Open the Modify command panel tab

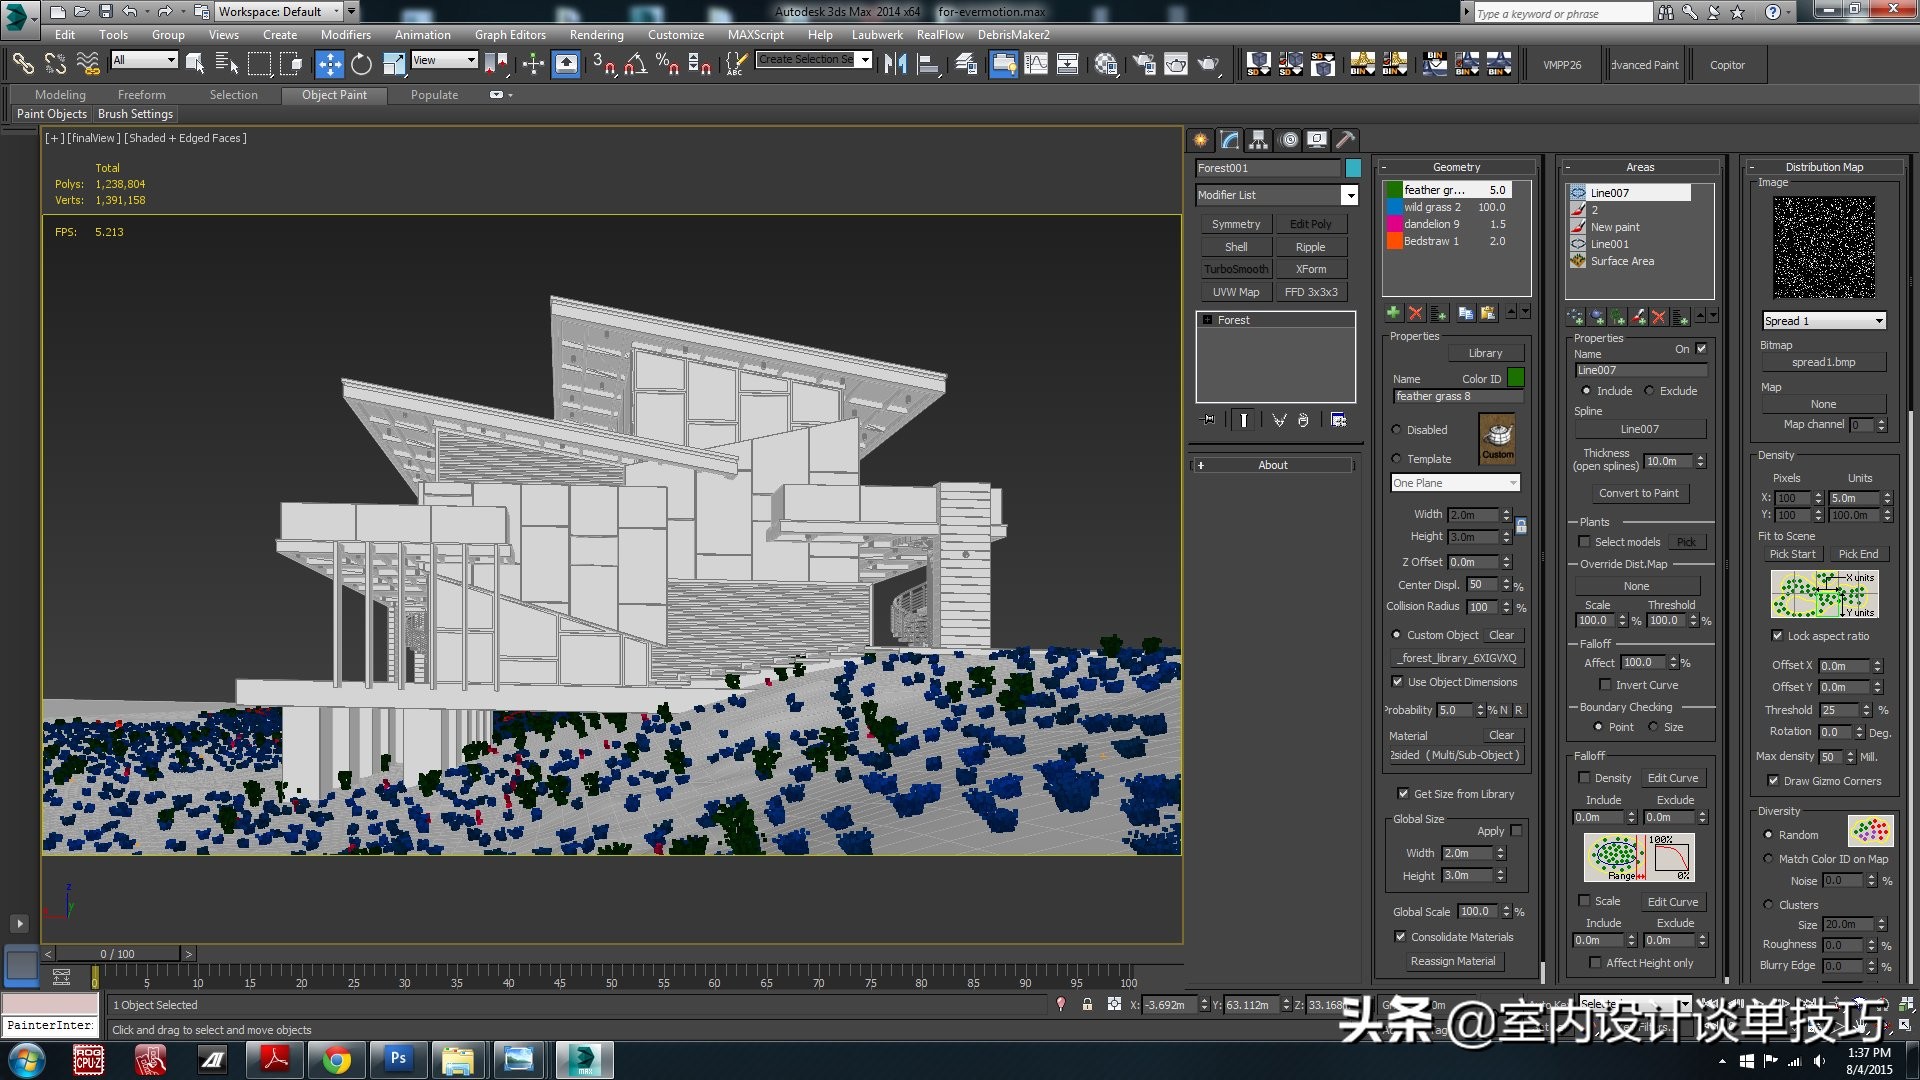pos(1229,140)
